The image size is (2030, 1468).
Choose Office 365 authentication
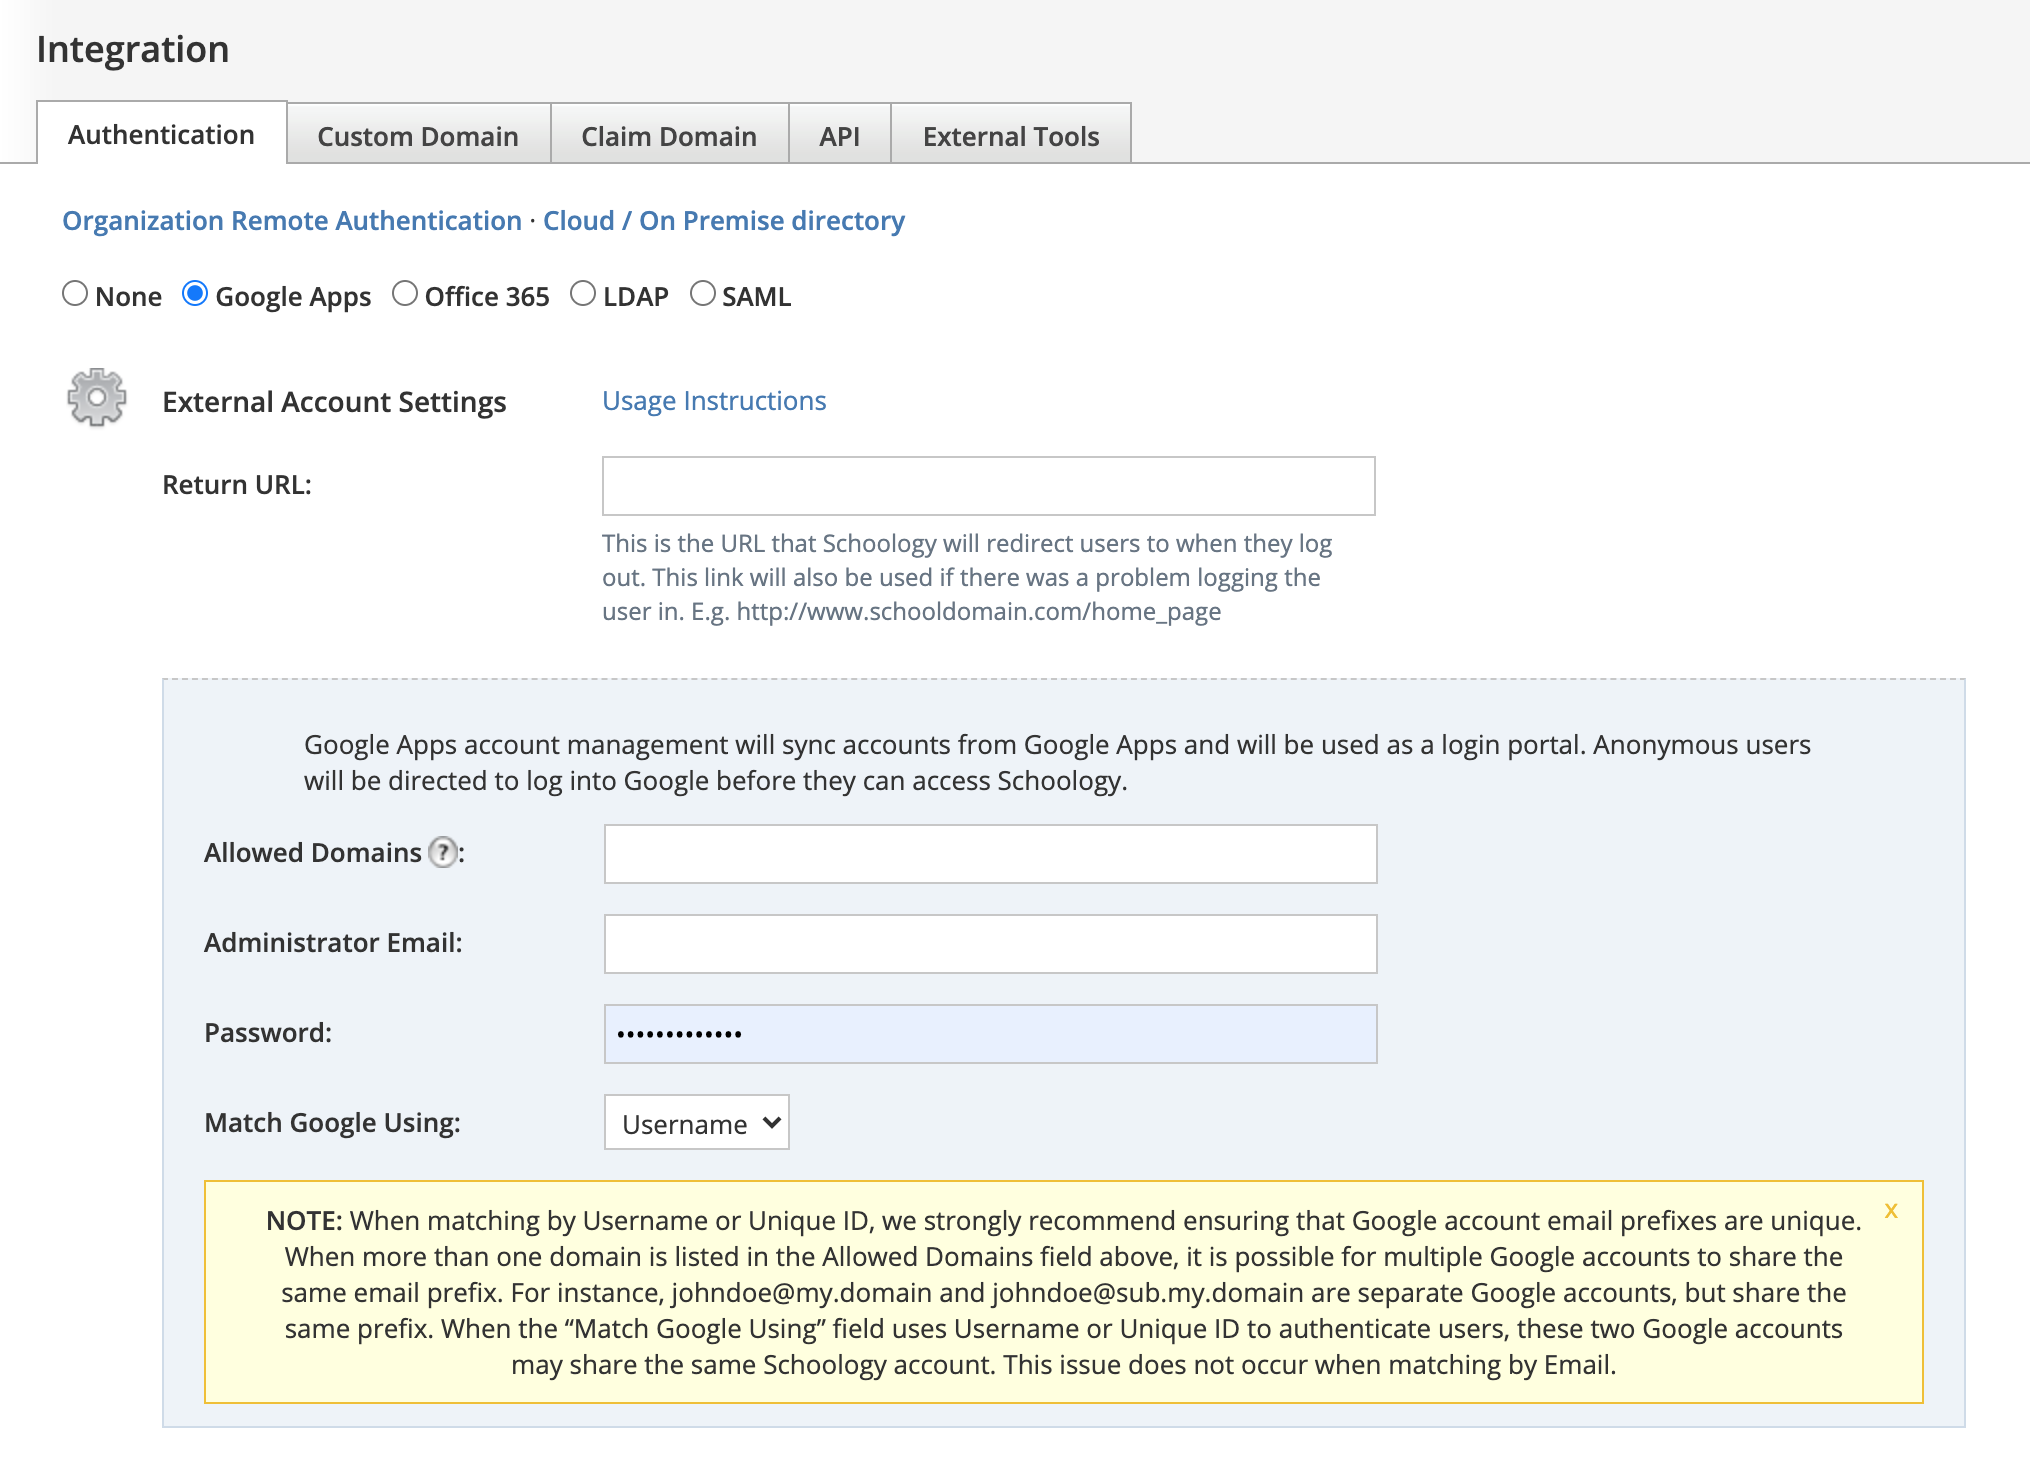[405, 294]
